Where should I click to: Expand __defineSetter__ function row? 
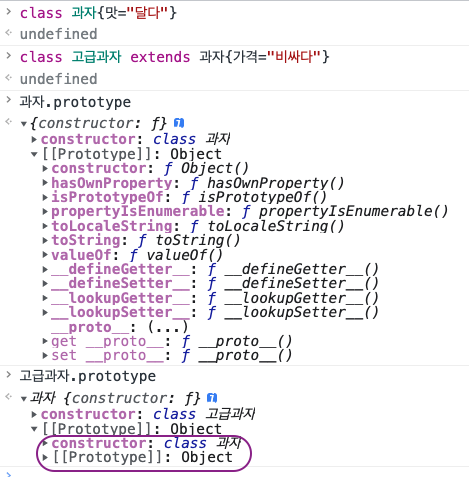pos(45,284)
